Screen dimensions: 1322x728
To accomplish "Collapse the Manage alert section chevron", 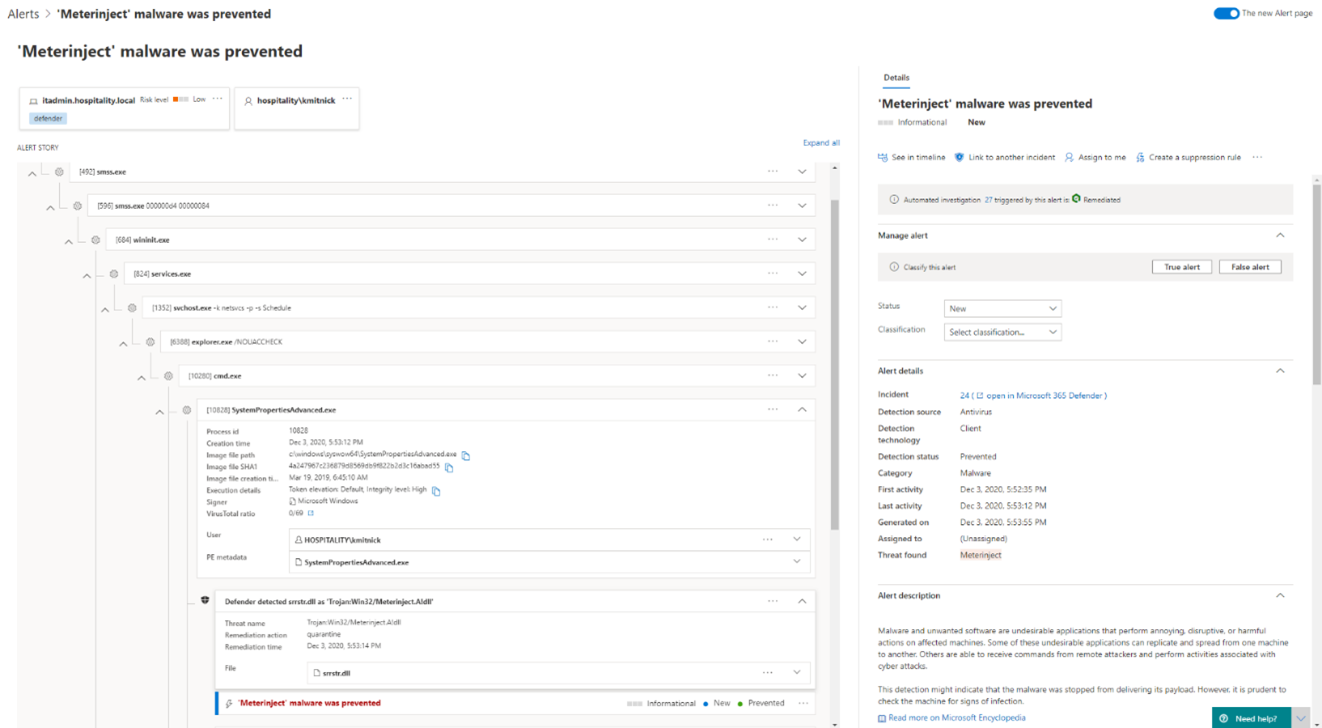I will click(x=1281, y=236).
